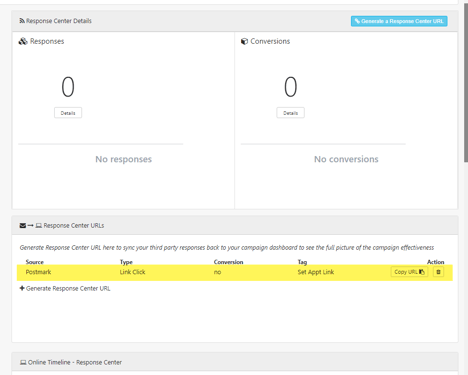
Task: Delete the Postmark URL with trash icon
Action: [438, 272]
